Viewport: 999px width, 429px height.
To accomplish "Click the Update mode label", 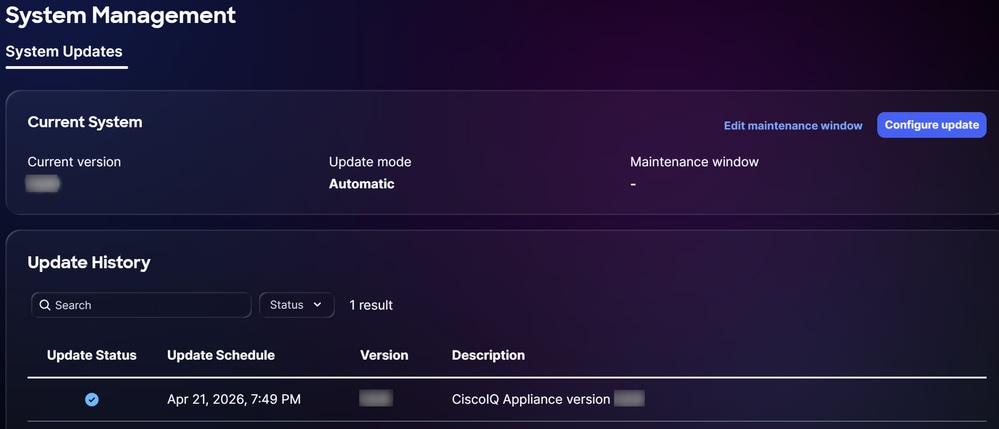I will point(370,162).
